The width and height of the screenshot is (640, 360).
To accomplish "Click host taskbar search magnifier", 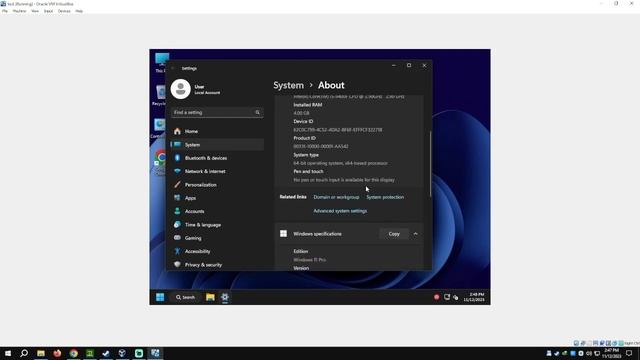I will [x=24, y=353].
